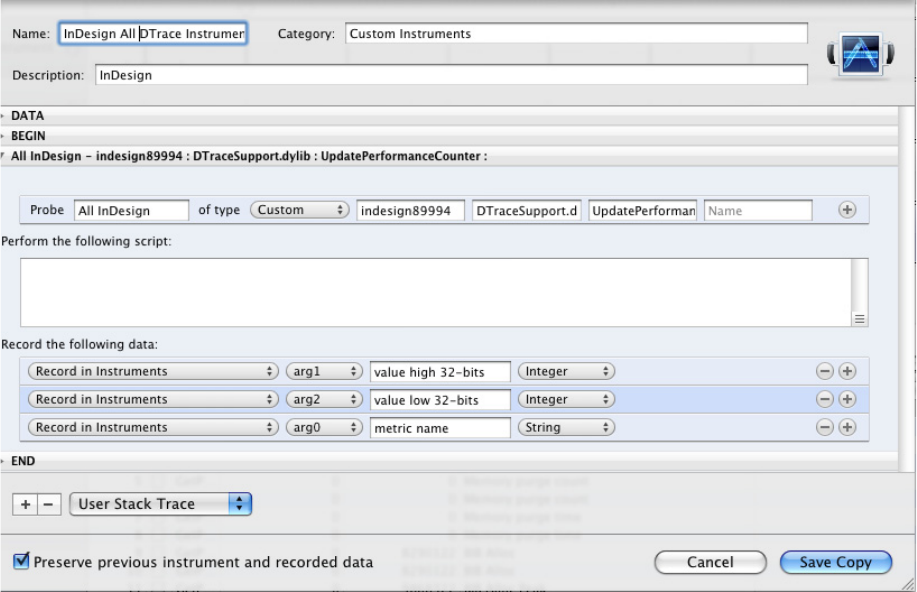917x592 pixels.
Task: Click into the instrument Name field
Action: (x=153, y=33)
